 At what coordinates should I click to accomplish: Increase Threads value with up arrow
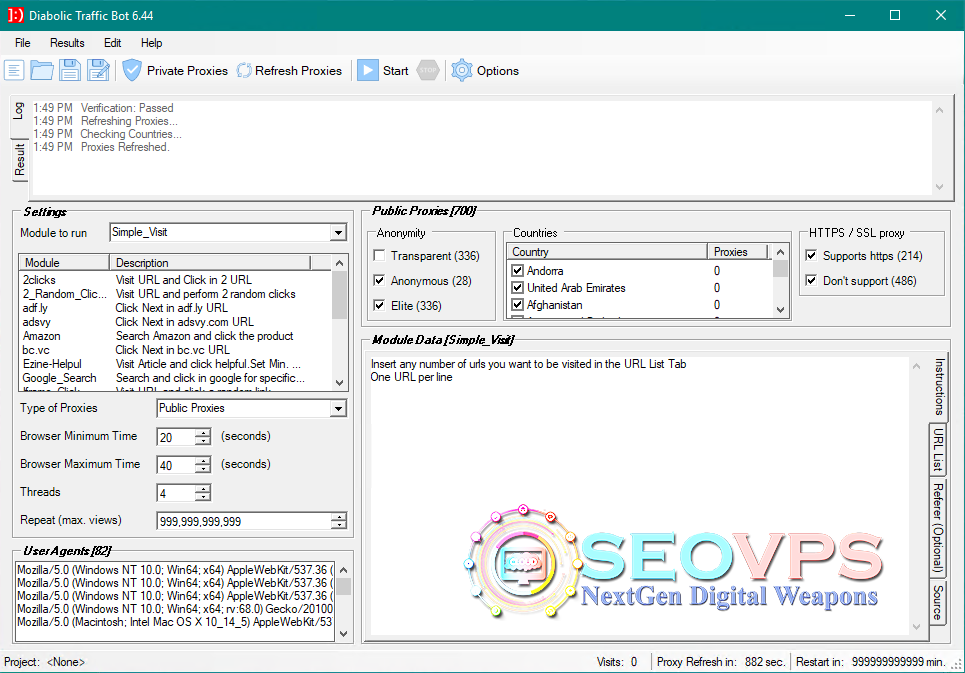click(202, 489)
